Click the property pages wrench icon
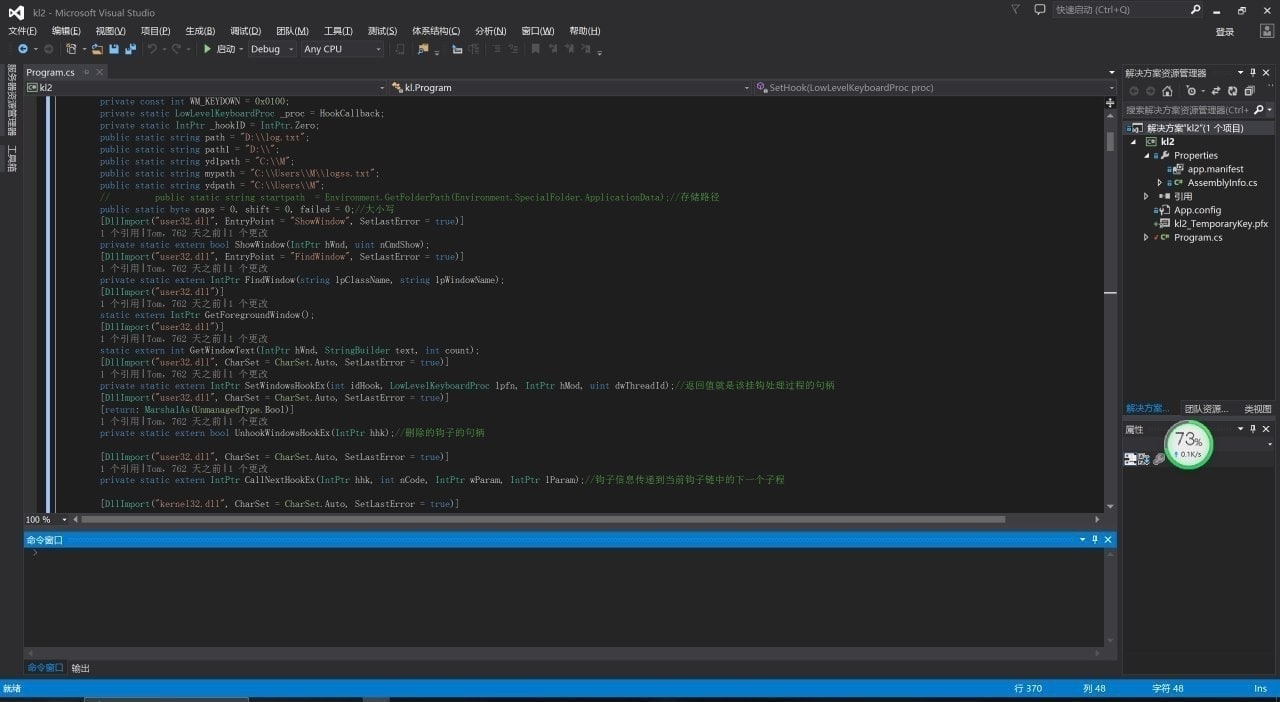The height and width of the screenshot is (702, 1280). coord(1159,459)
